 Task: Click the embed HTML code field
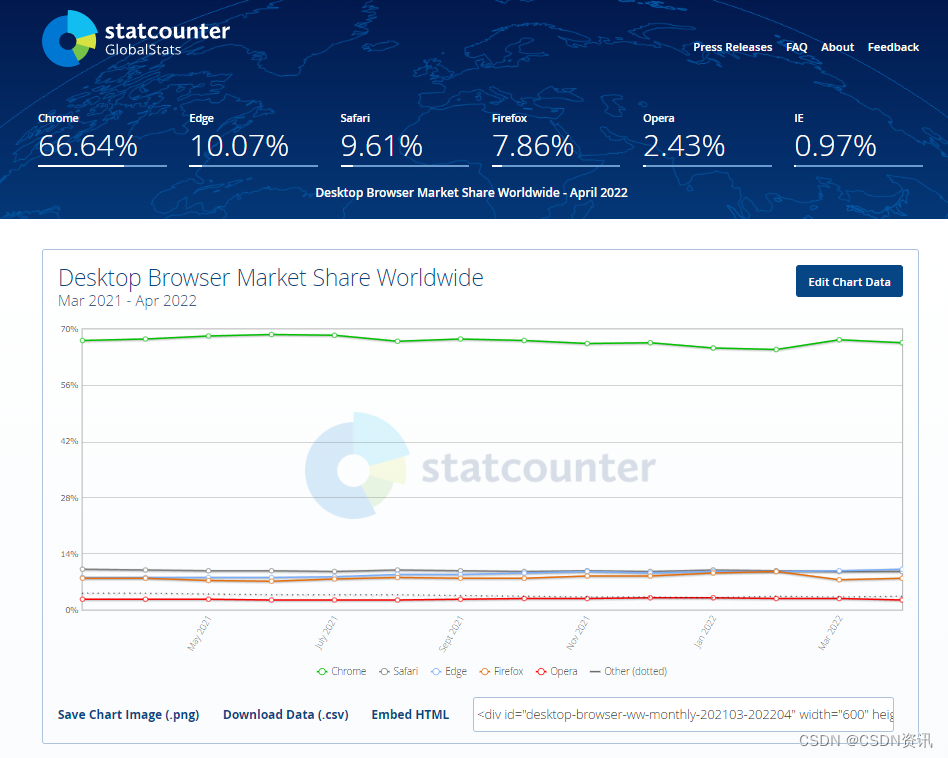point(683,714)
